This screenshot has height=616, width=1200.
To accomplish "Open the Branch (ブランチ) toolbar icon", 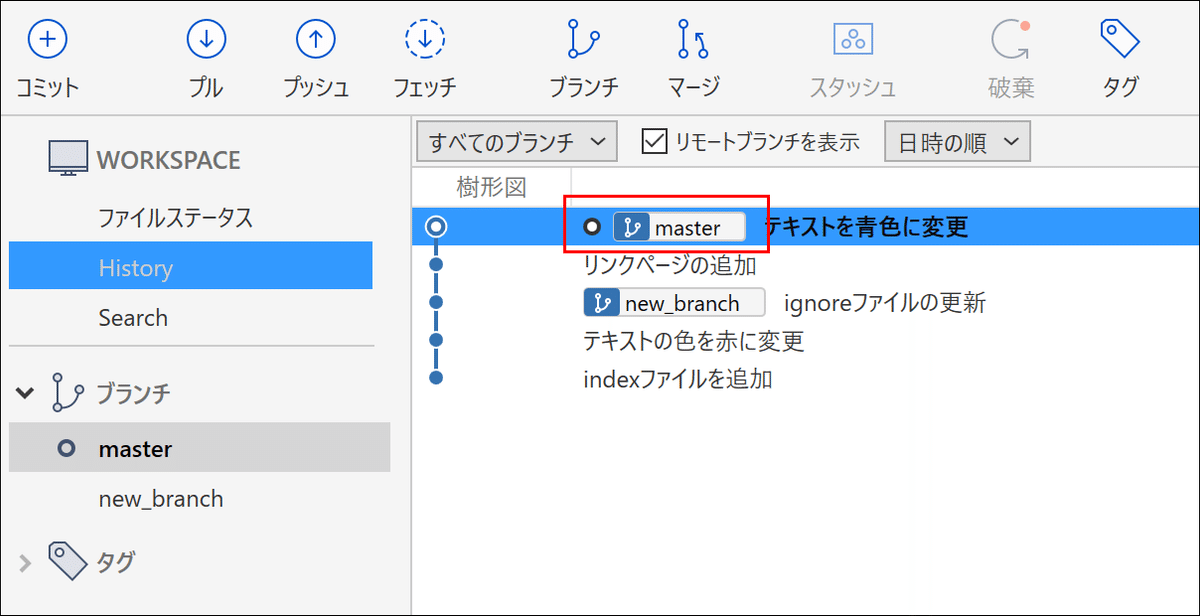I will 583,40.
